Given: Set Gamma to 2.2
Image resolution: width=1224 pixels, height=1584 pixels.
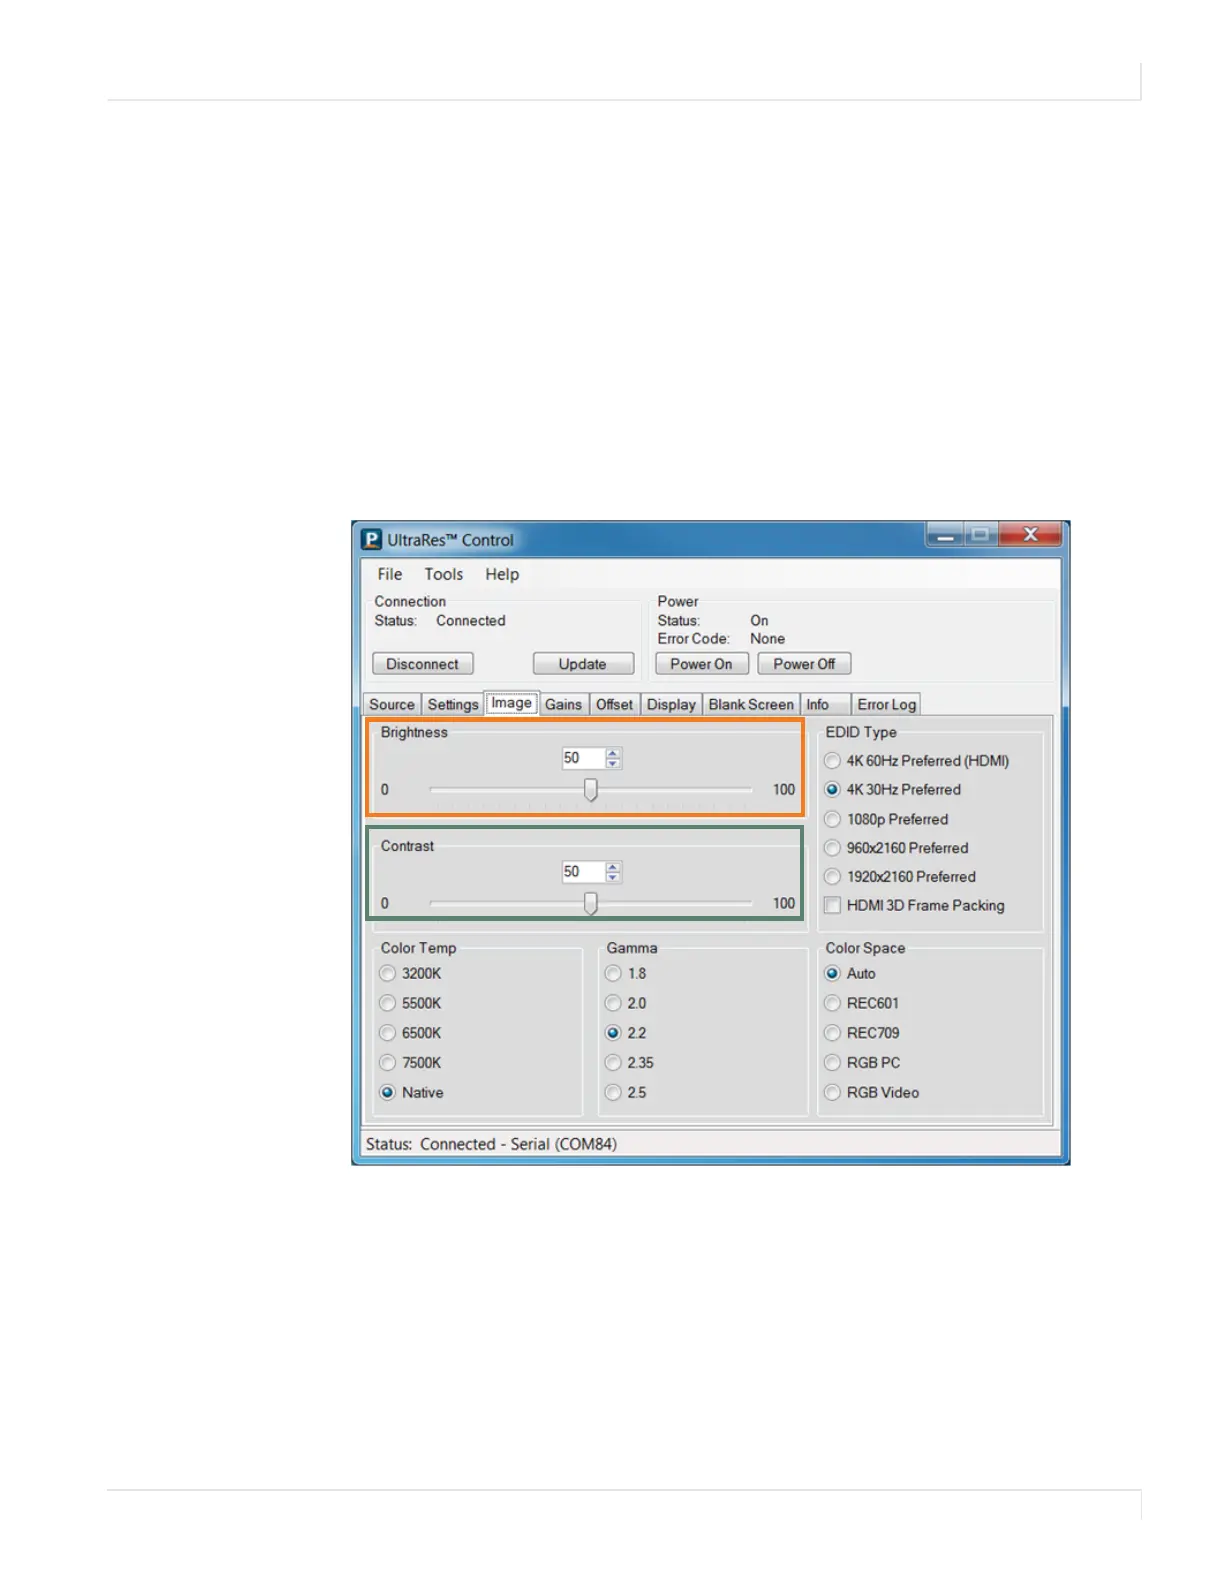Looking at the screenshot, I should tap(627, 1033).
